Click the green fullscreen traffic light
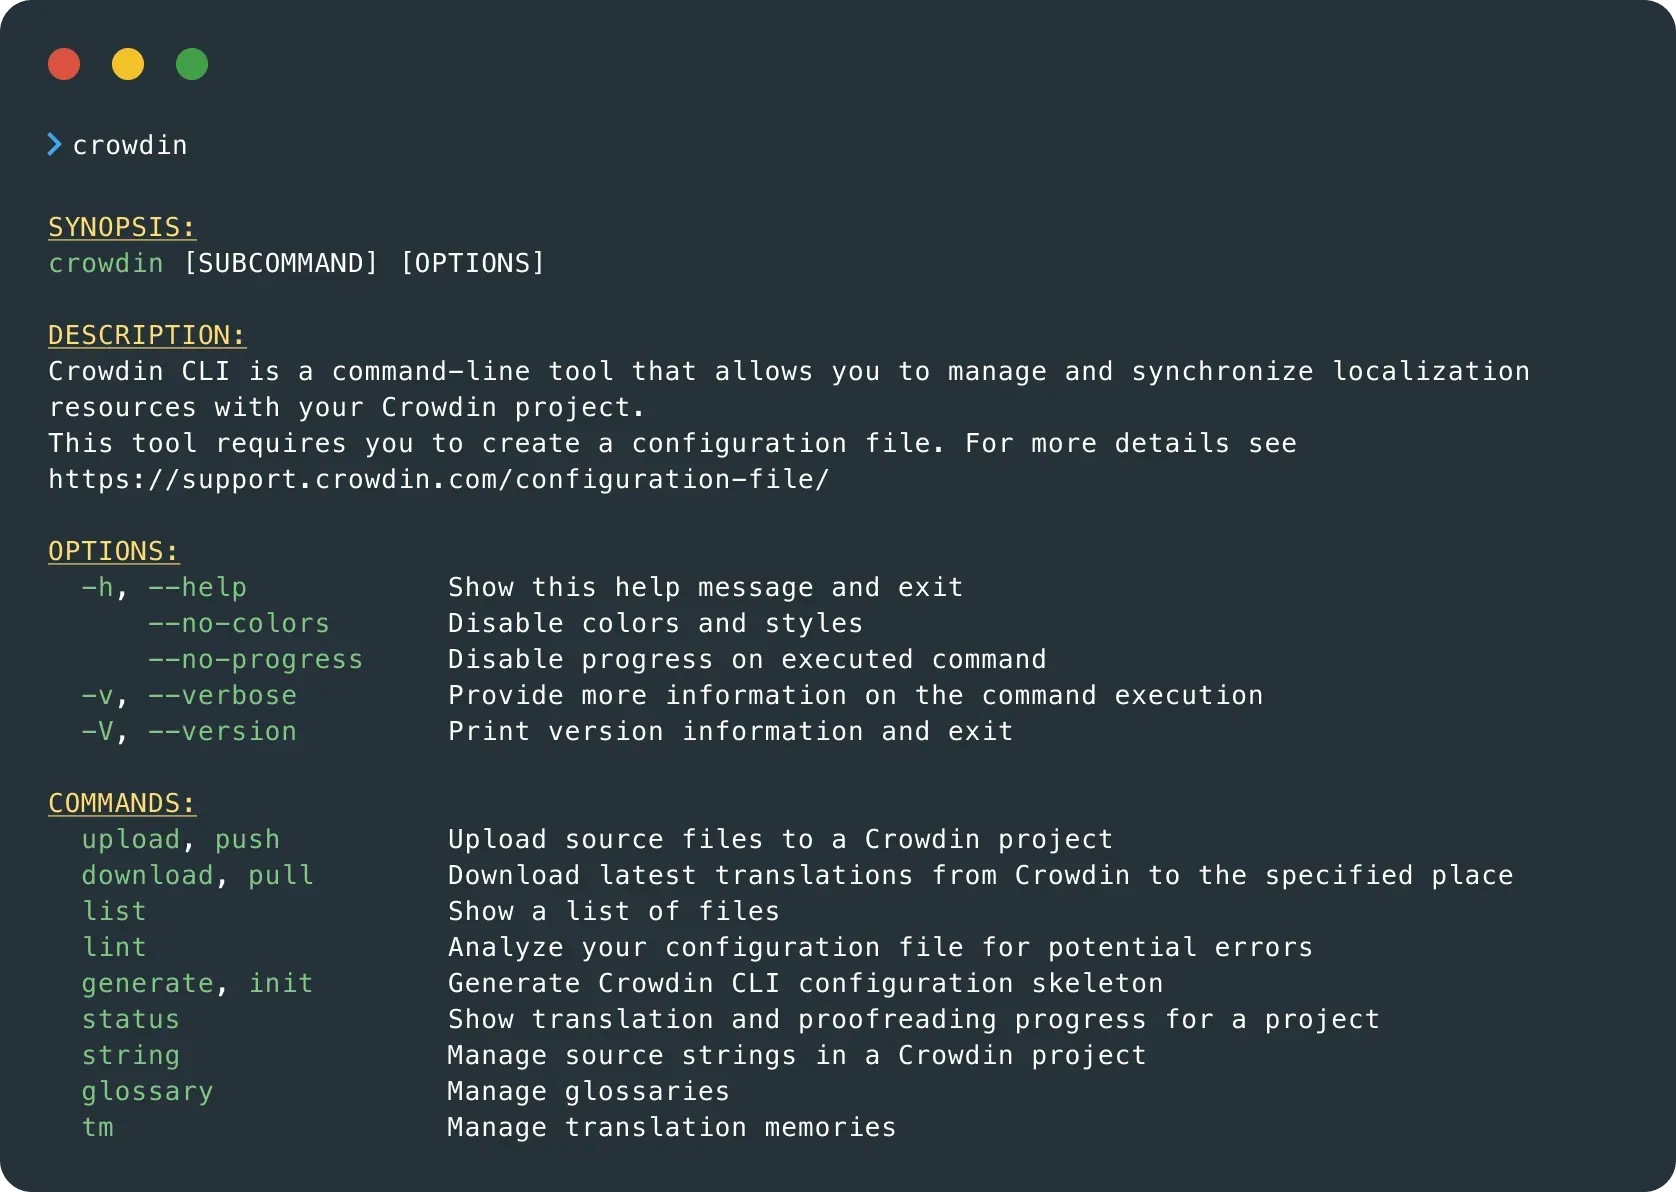The width and height of the screenshot is (1676, 1192). (192, 64)
